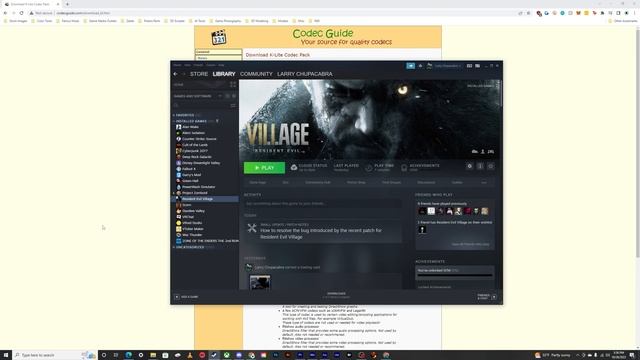Open Steam notifications bell icon
The height and width of the screenshot is (360, 640).
coord(420,66)
